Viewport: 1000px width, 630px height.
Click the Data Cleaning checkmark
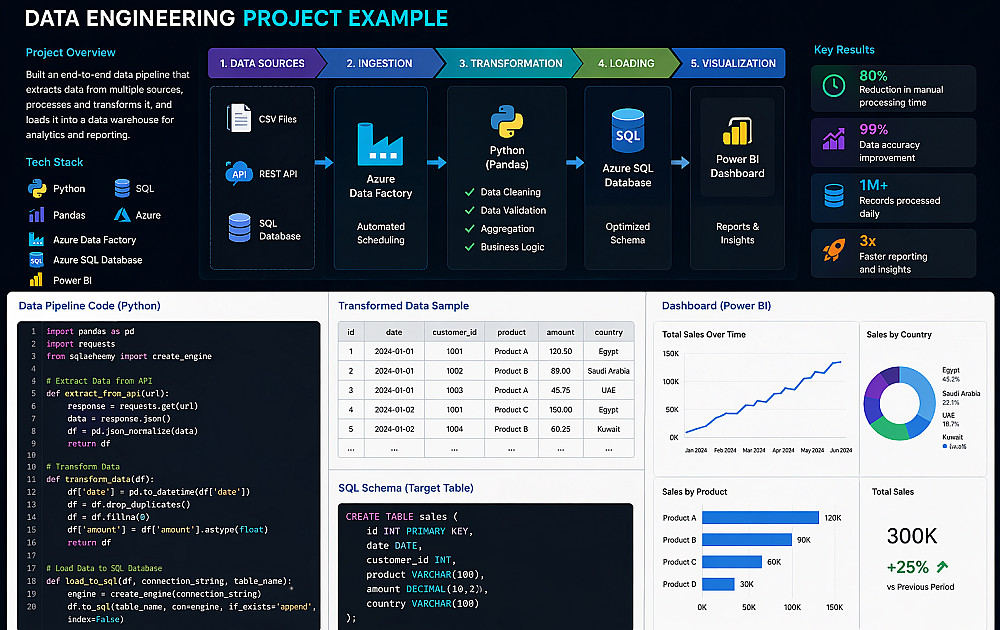click(x=469, y=192)
